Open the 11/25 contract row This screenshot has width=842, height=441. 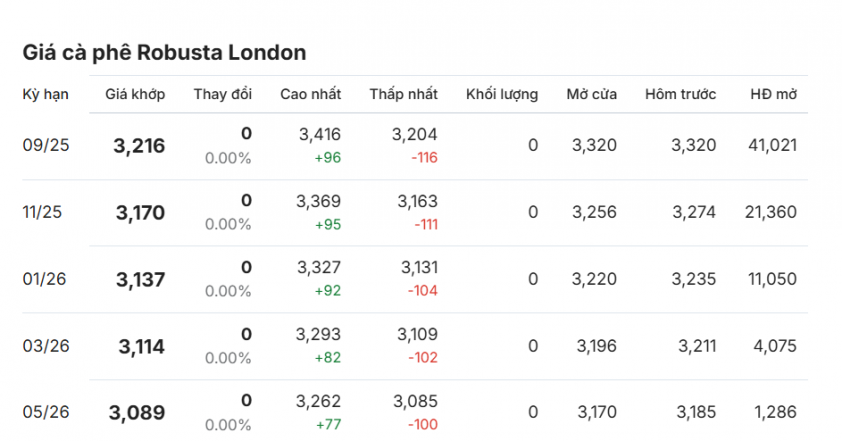(415, 213)
